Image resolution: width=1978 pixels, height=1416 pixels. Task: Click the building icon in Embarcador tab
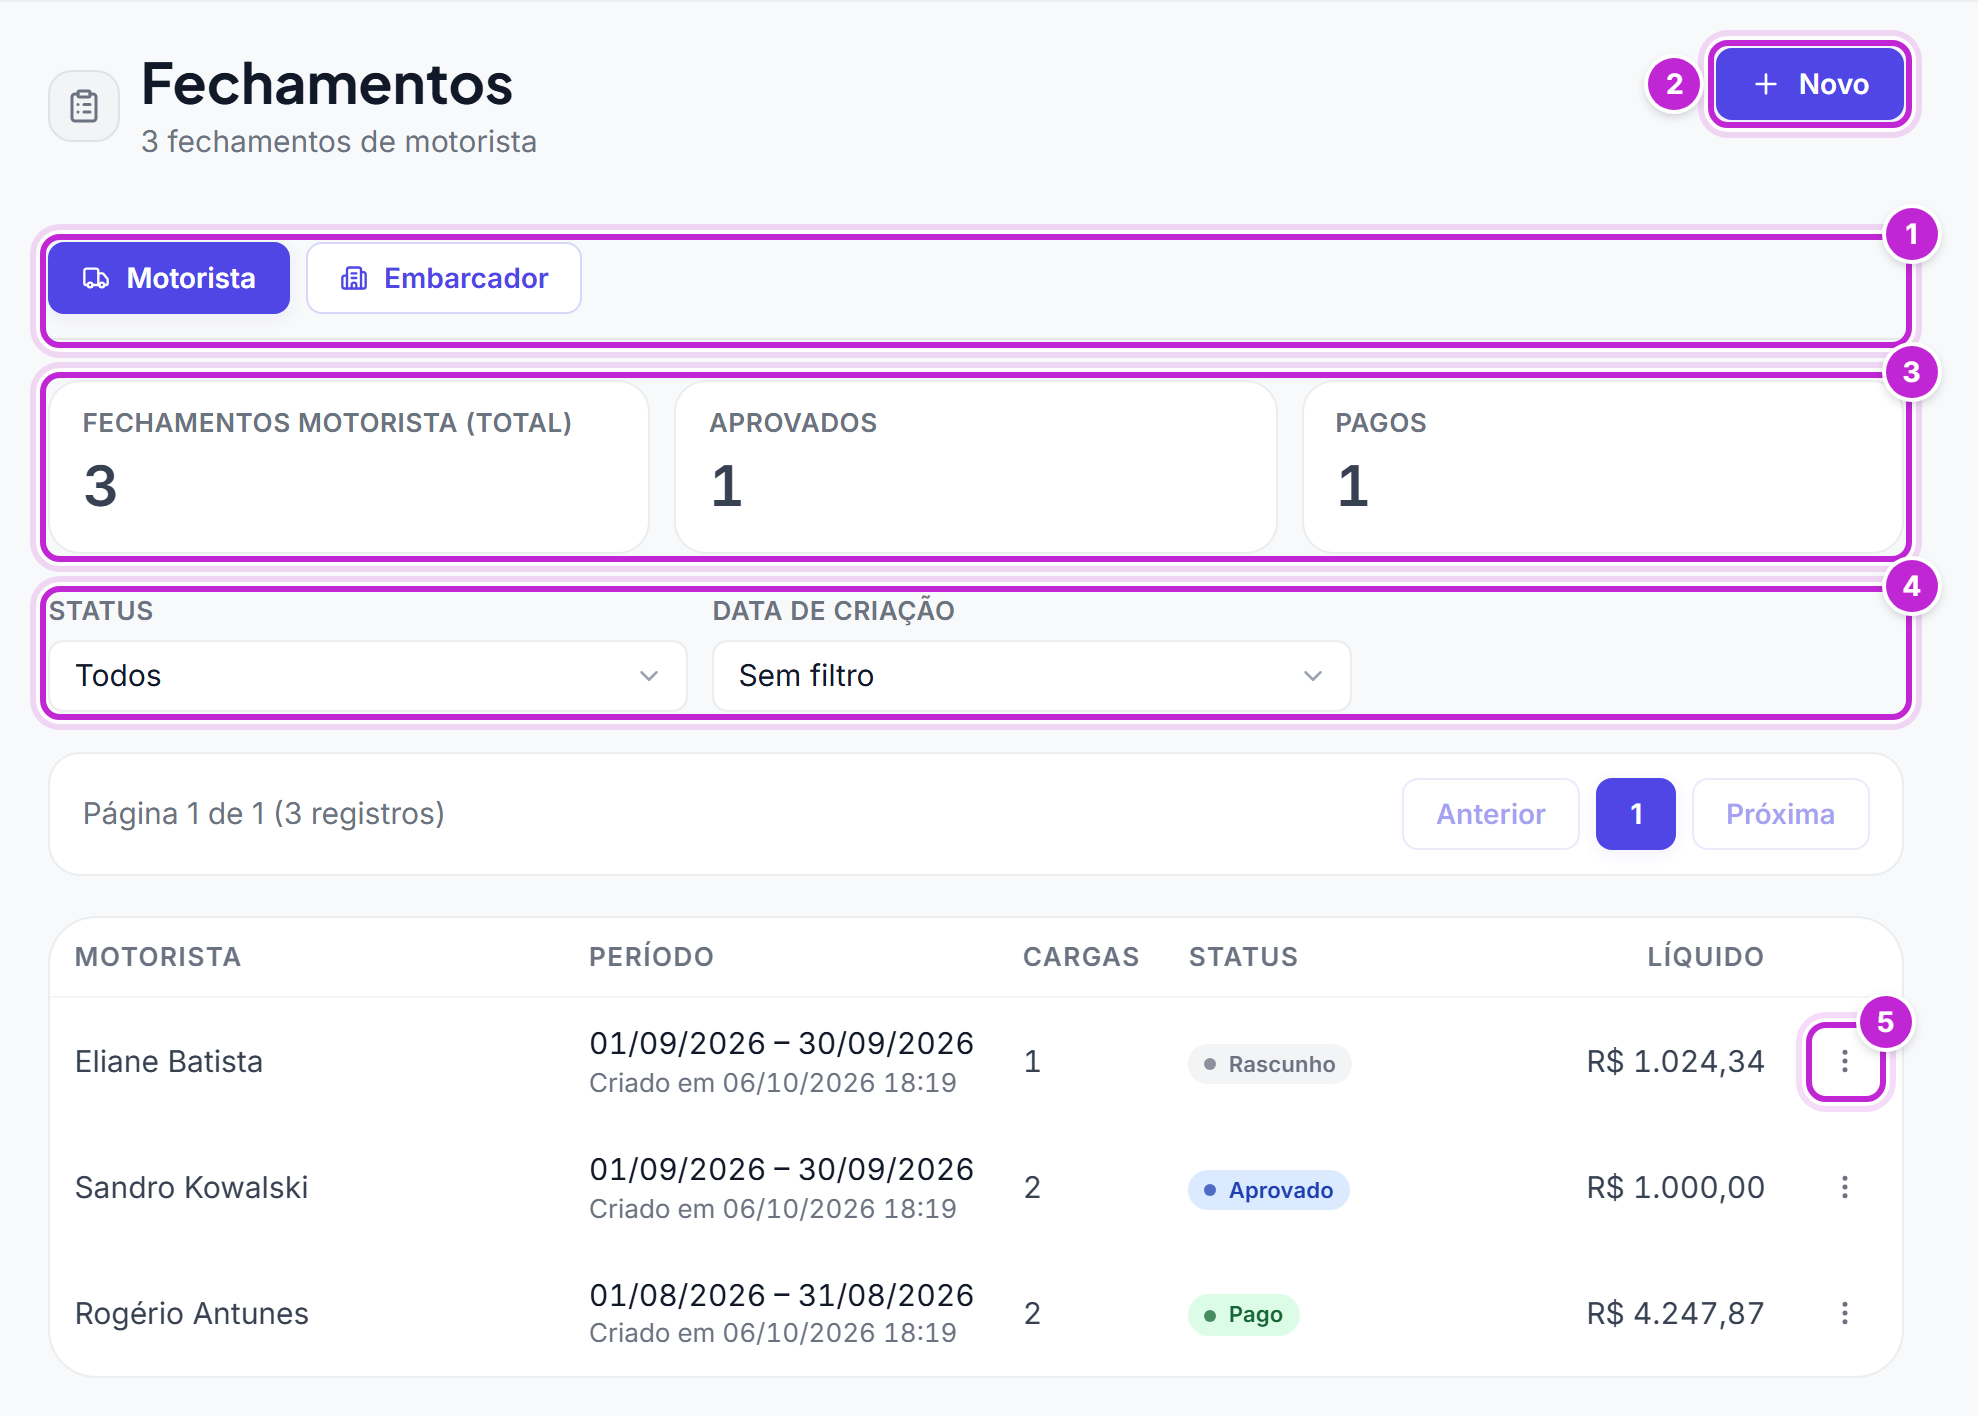(x=354, y=278)
